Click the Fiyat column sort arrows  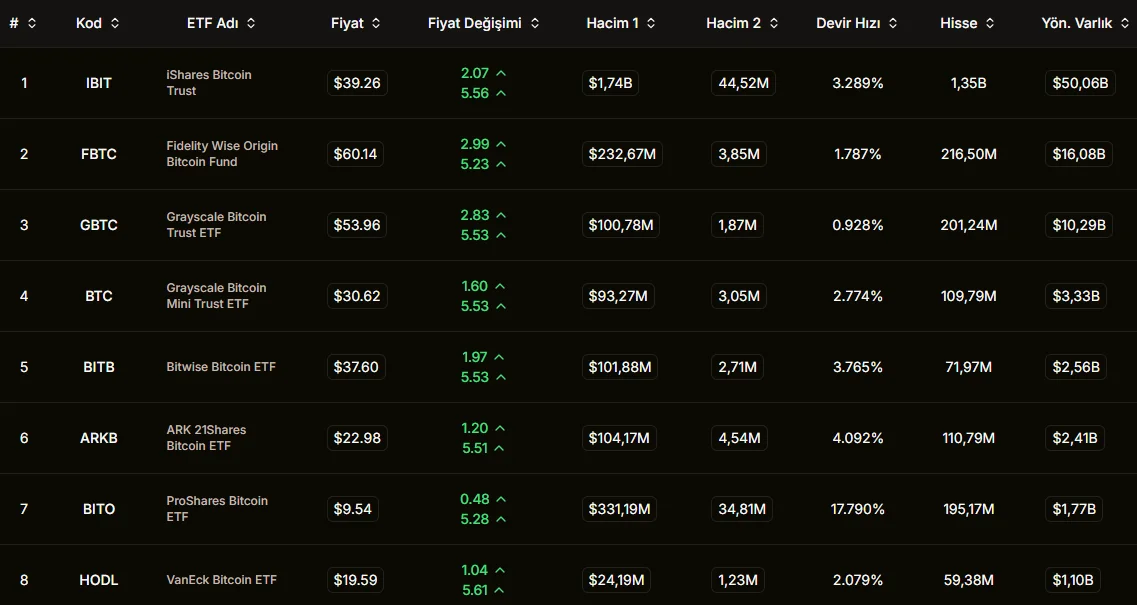click(x=376, y=23)
